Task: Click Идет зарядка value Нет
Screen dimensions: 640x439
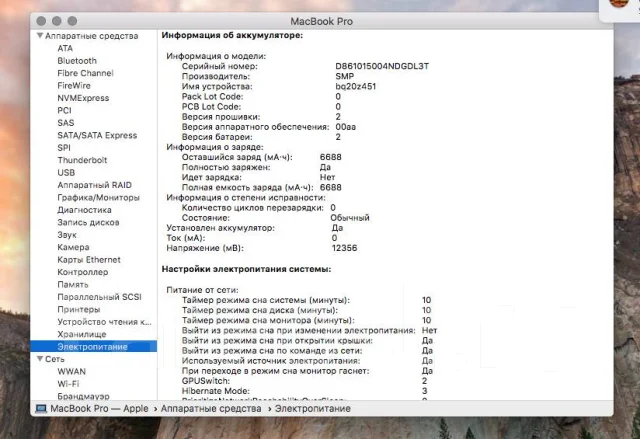Action: [x=327, y=177]
